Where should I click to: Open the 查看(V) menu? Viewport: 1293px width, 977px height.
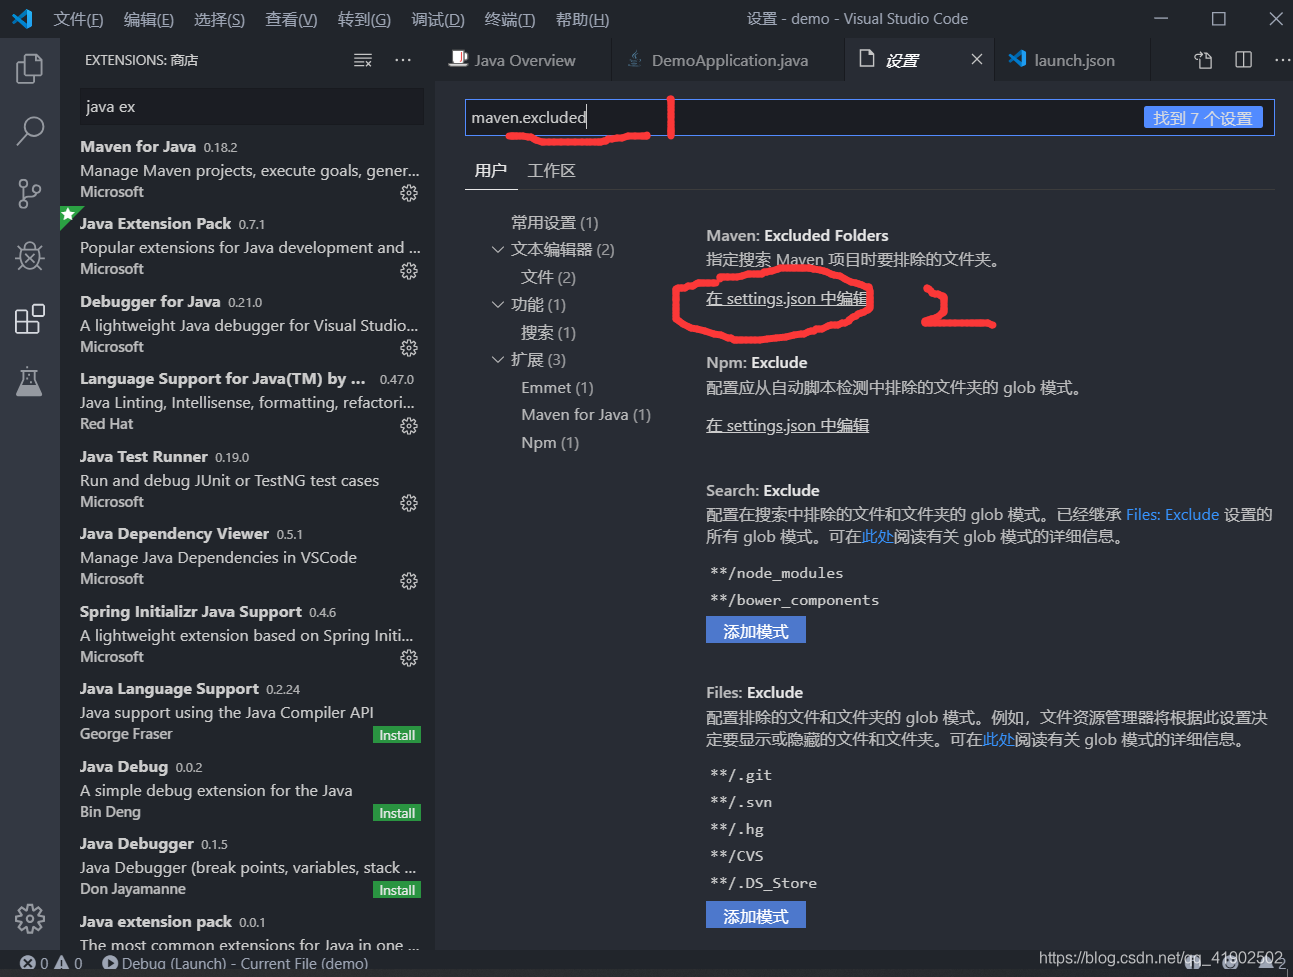pyautogui.click(x=291, y=19)
